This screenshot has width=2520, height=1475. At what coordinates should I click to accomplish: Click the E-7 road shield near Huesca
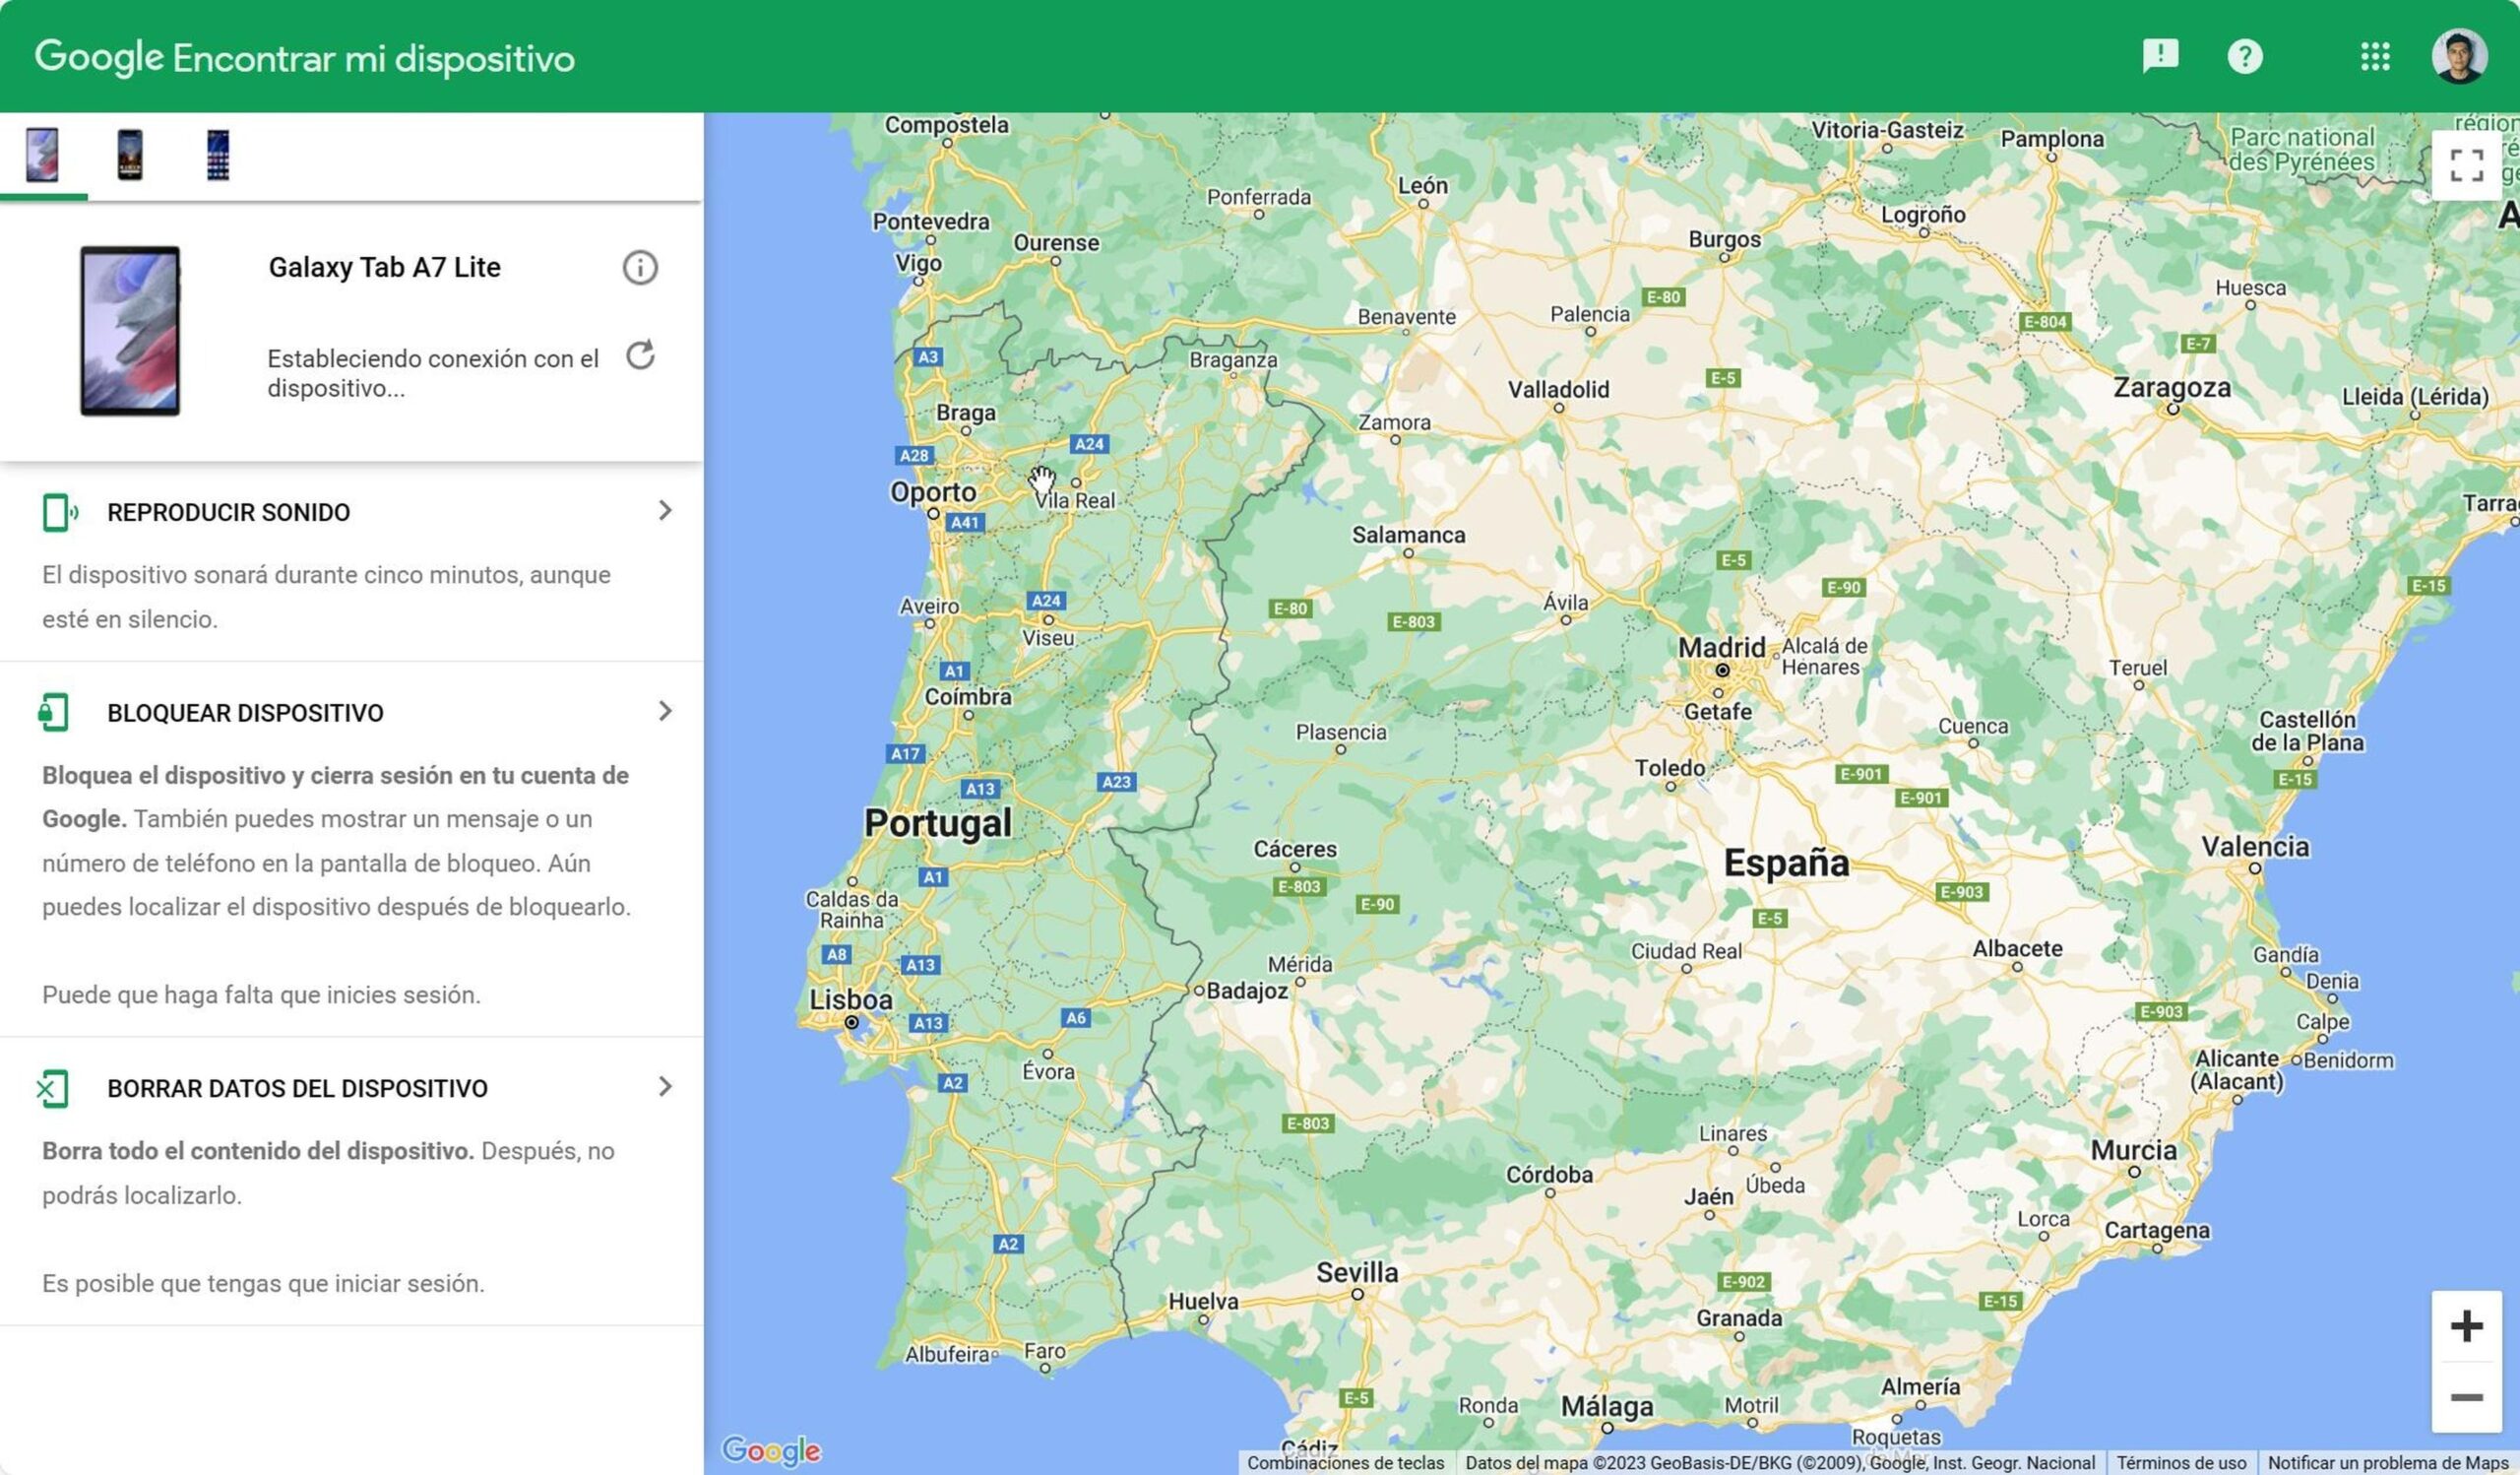click(x=2198, y=344)
